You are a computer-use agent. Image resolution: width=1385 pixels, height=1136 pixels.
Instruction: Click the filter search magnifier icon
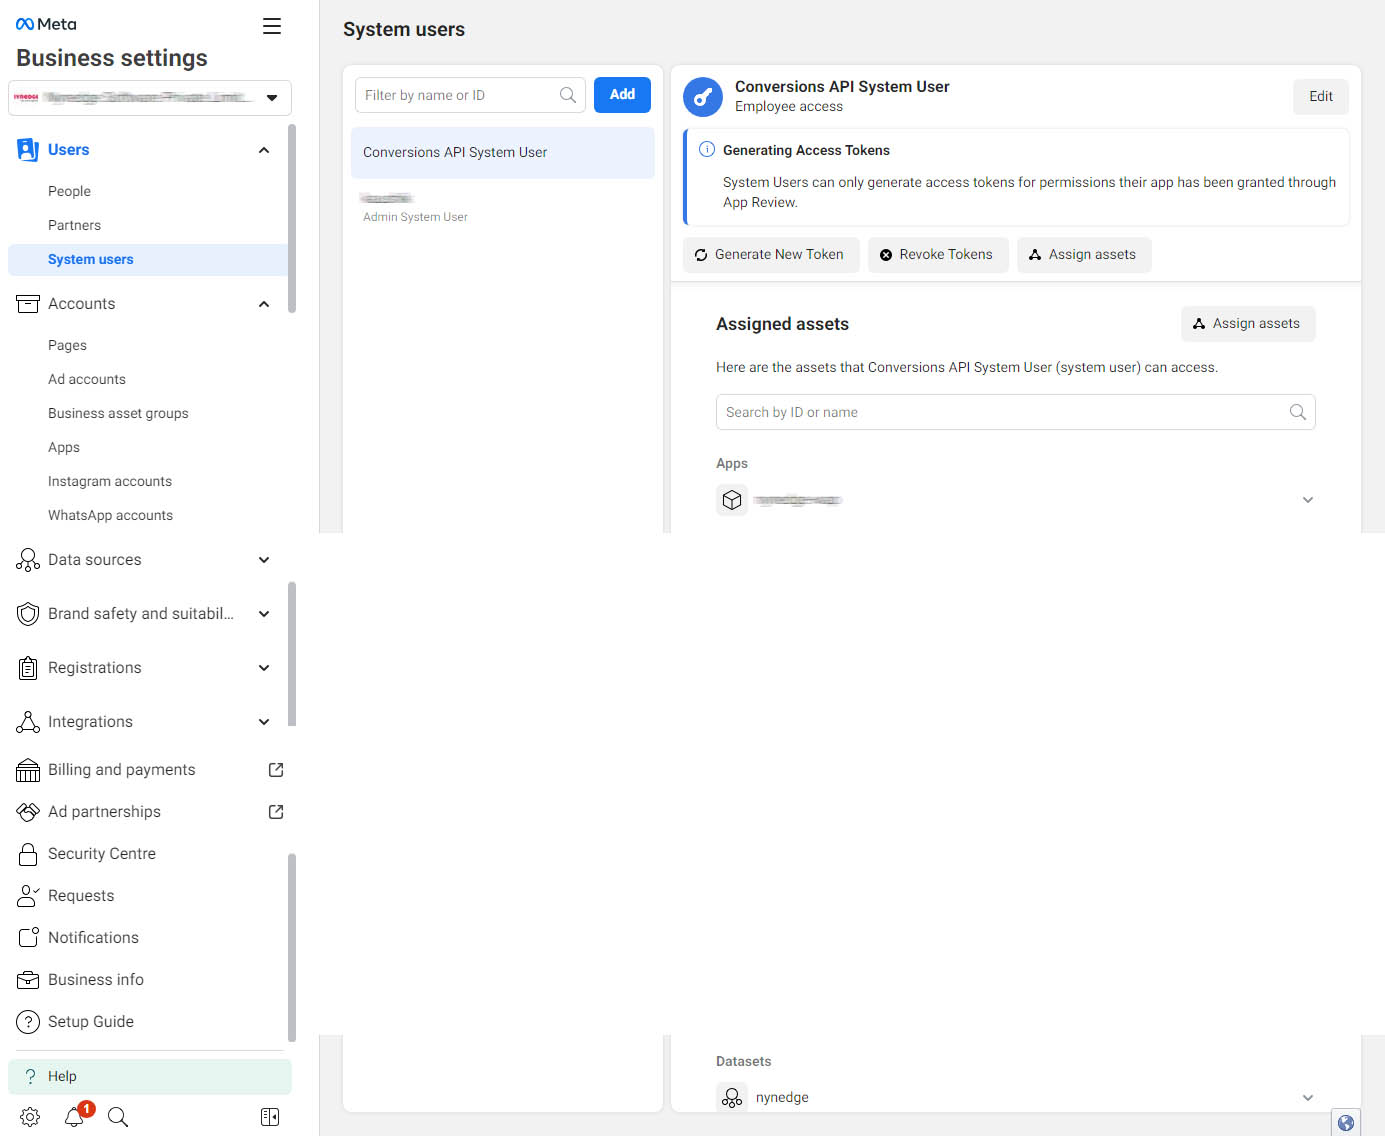click(568, 95)
